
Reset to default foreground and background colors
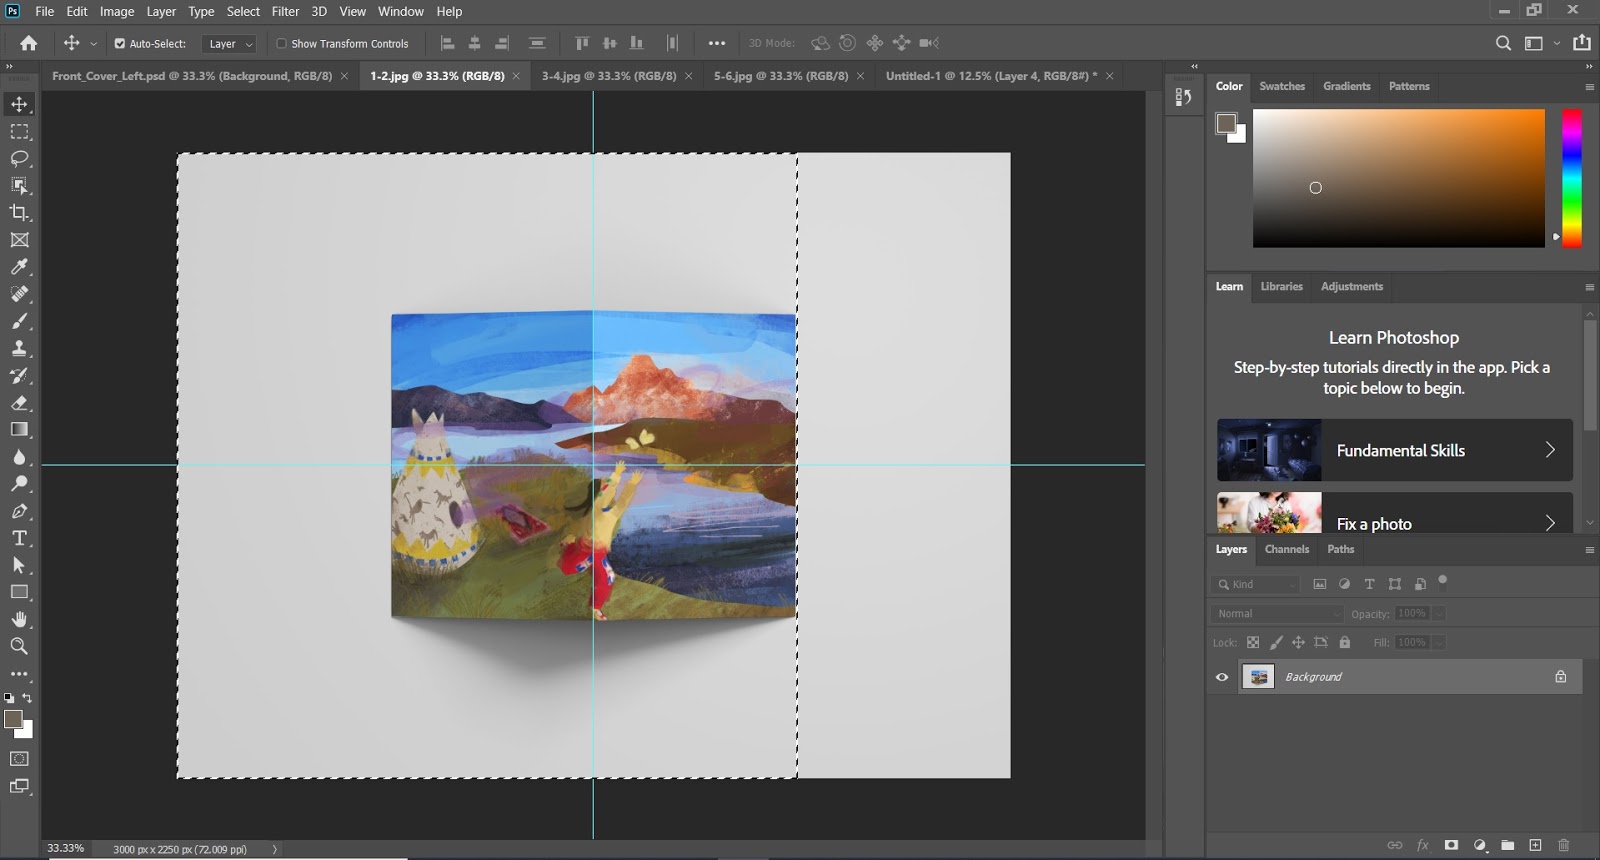(9, 698)
